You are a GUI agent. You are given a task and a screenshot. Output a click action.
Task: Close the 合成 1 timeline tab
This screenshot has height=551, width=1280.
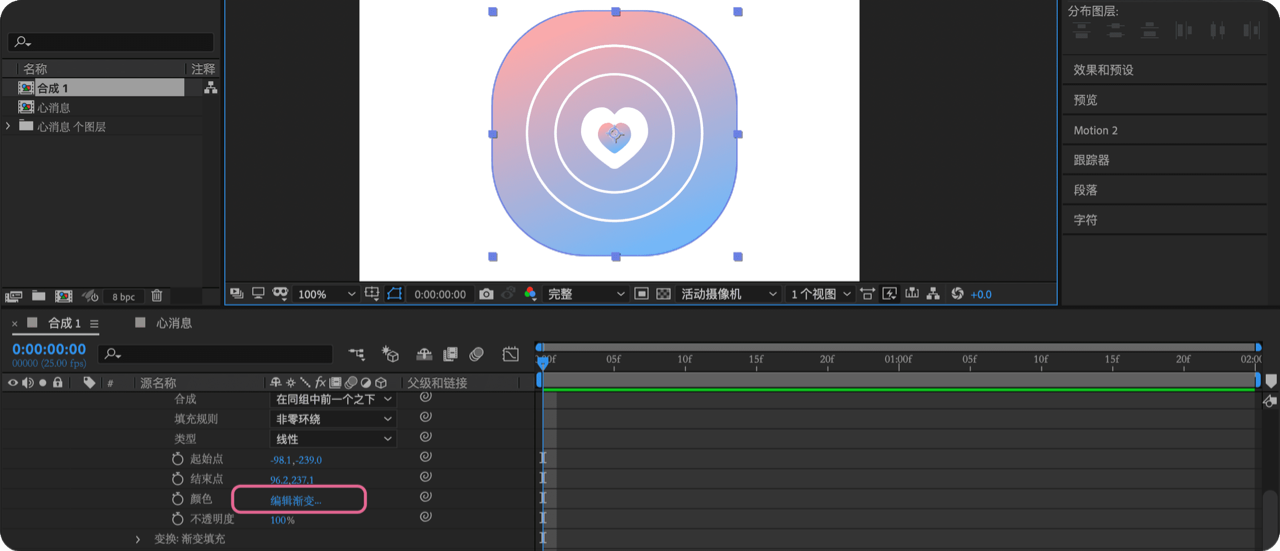[x=15, y=324]
